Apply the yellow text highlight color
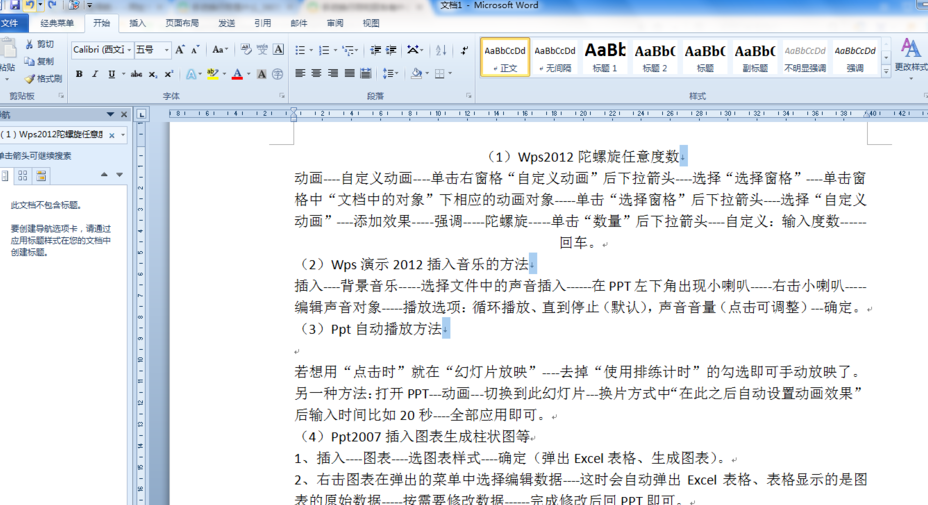 tap(212, 74)
